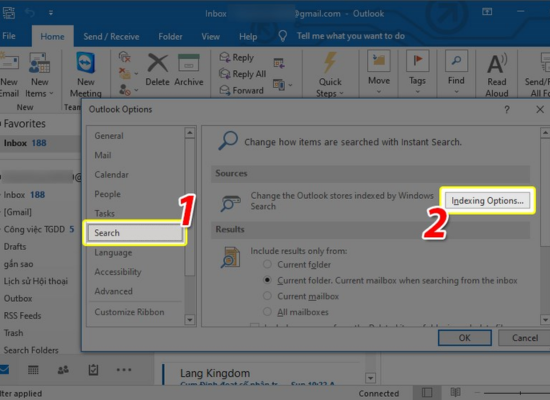Click OK in Outlook Options
The width and height of the screenshot is (550, 400).
(x=464, y=338)
